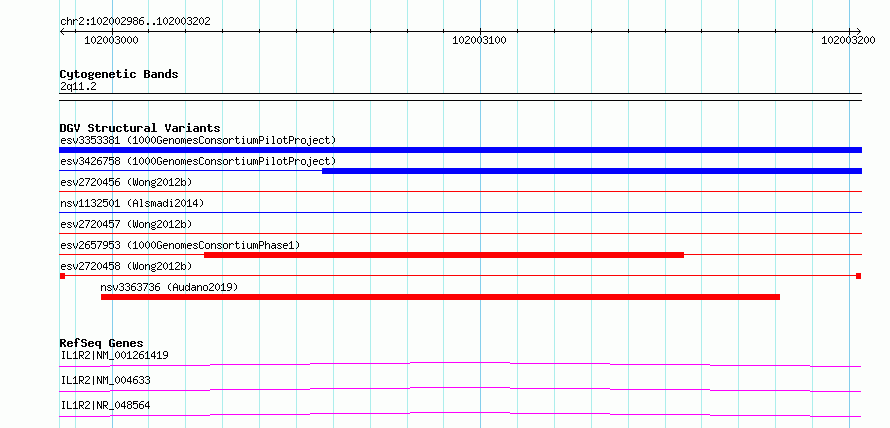Click the magenta line under IL1R2|NM_004633
The width and height of the screenshot is (890, 428).
point(460,389)
